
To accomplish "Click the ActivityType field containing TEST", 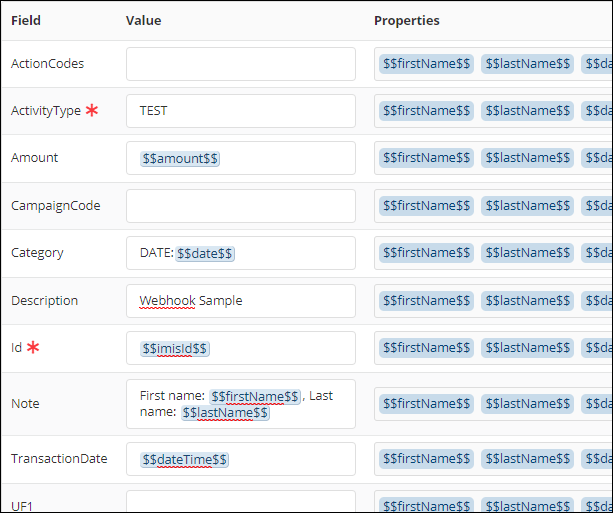I will (x=240, y=111).
